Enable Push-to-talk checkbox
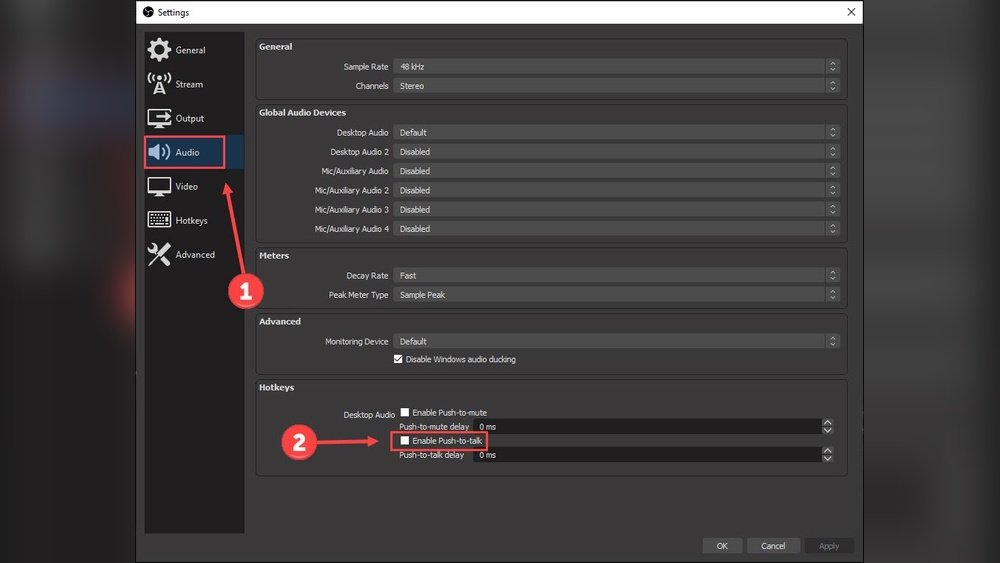Screen dimensions: 1000x563 [404, 441]
